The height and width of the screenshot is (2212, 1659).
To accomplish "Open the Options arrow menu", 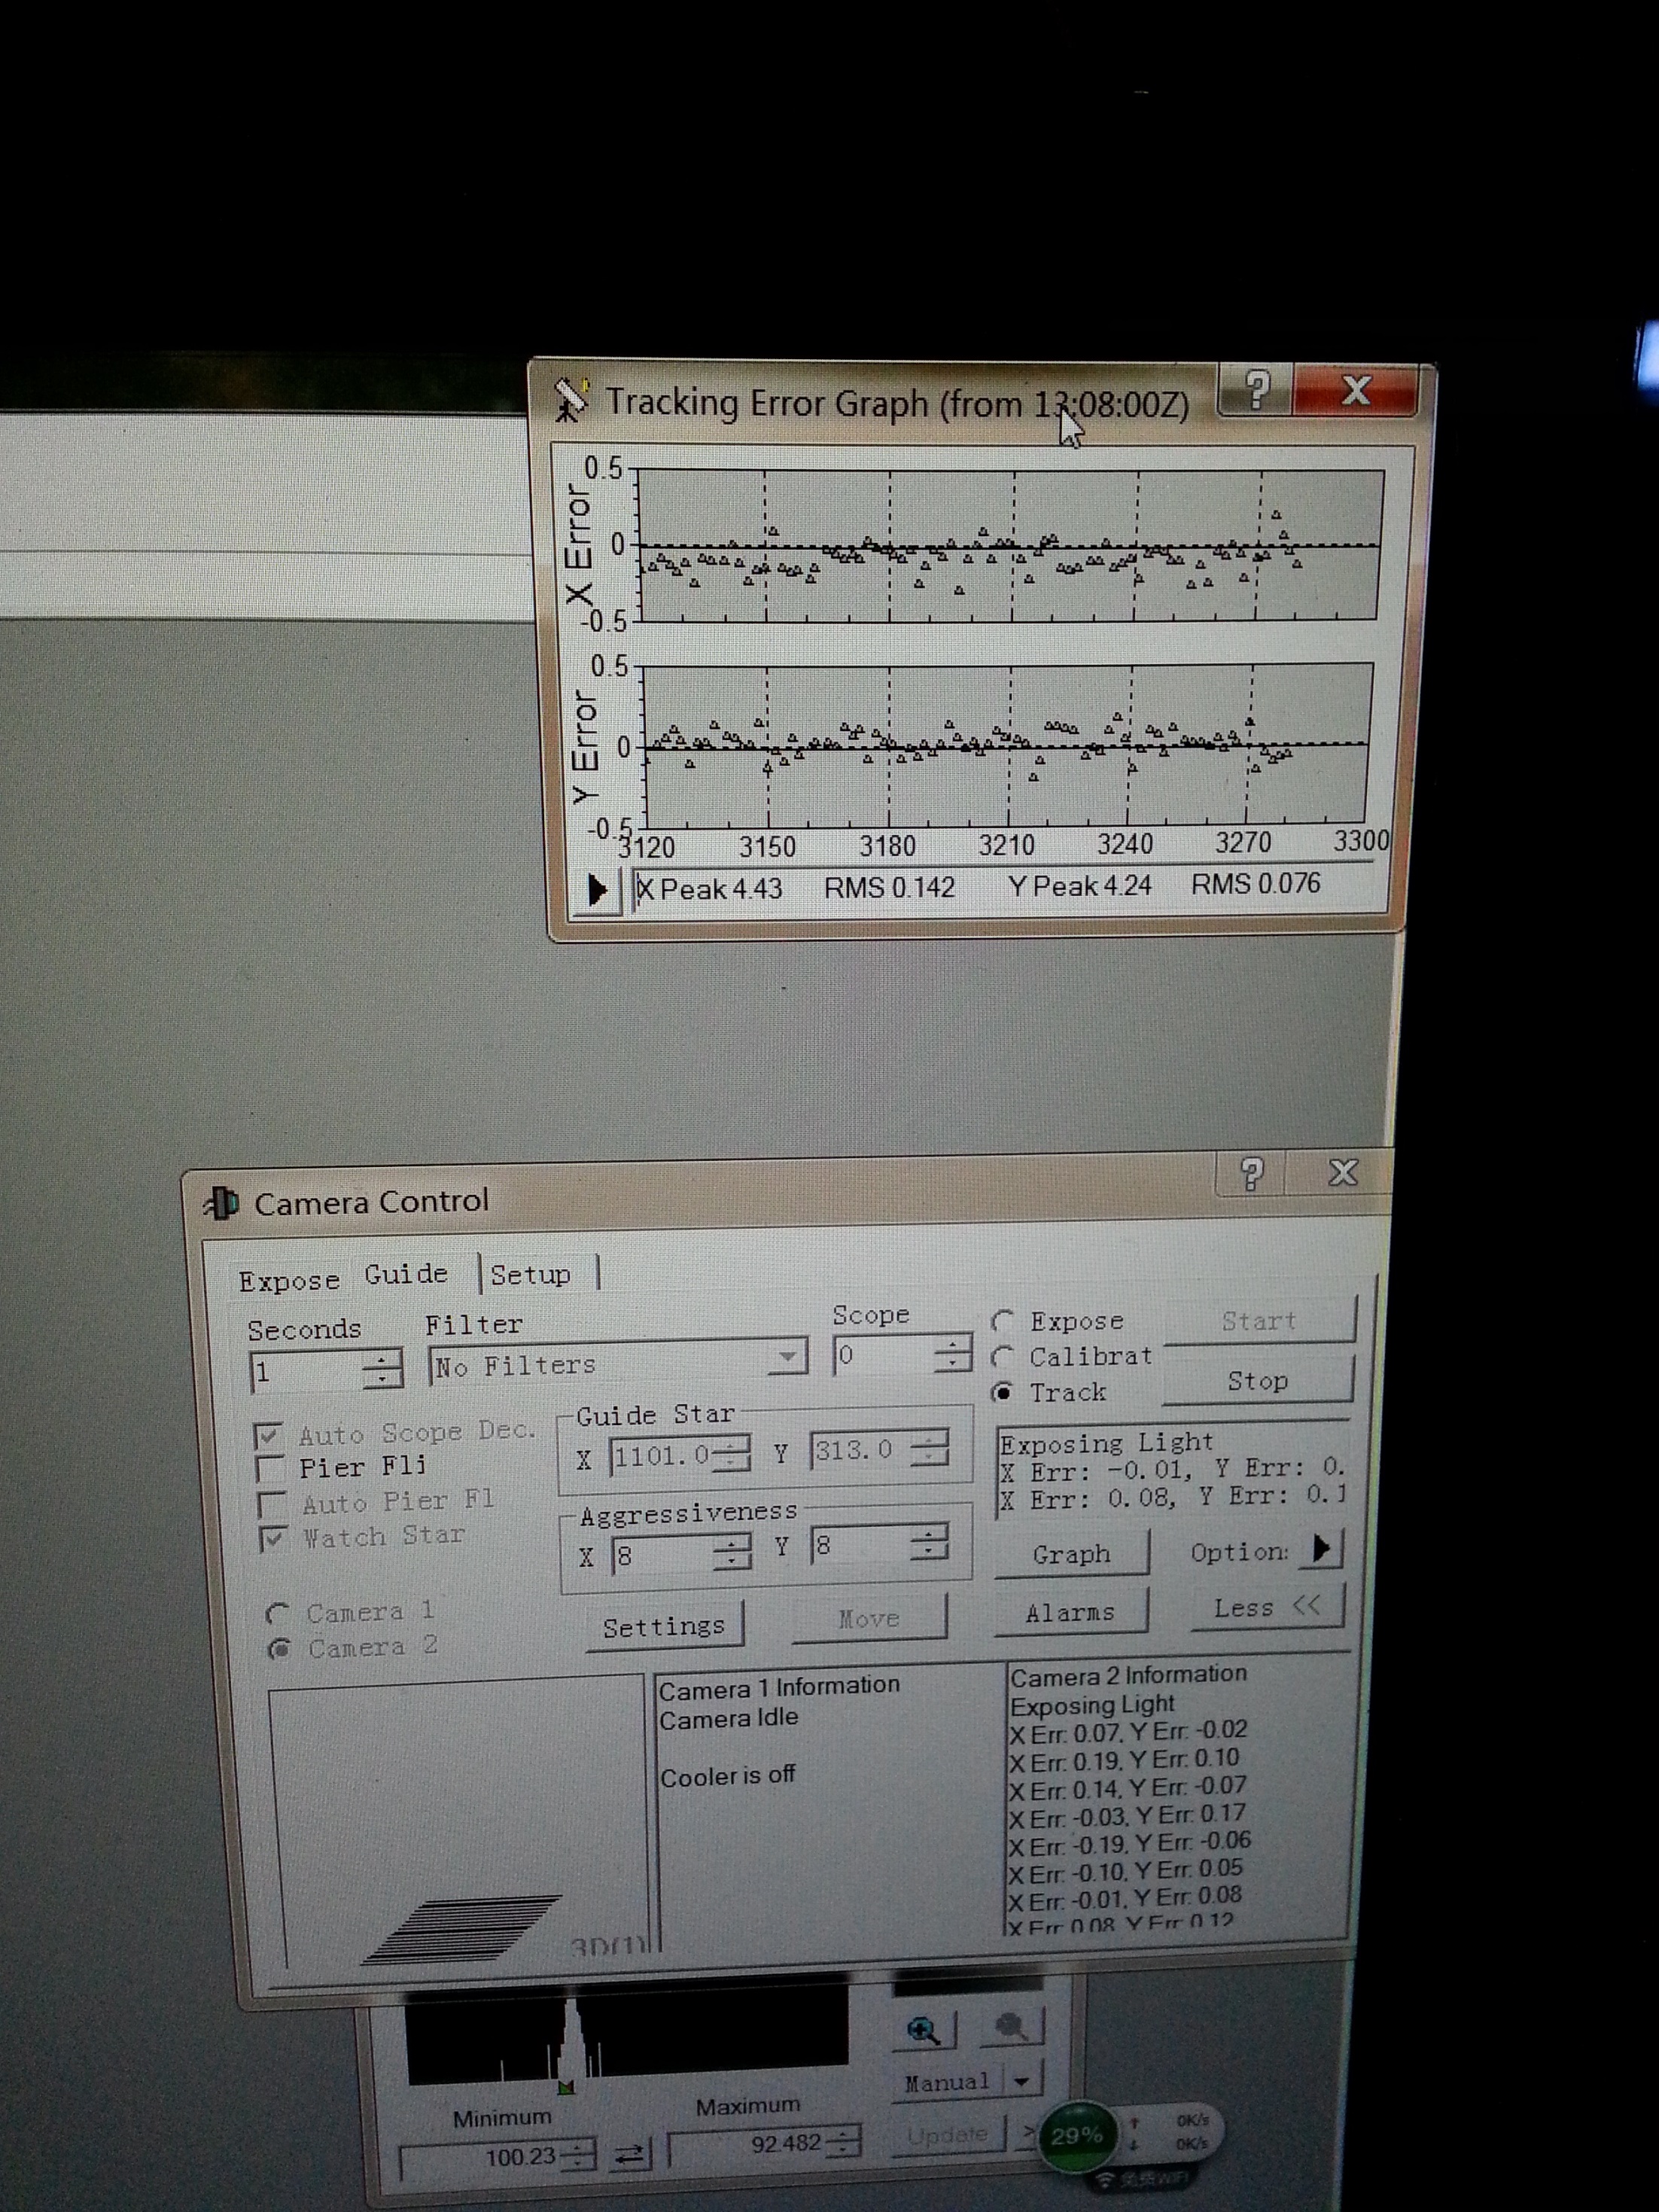I will (1320, 1549).
